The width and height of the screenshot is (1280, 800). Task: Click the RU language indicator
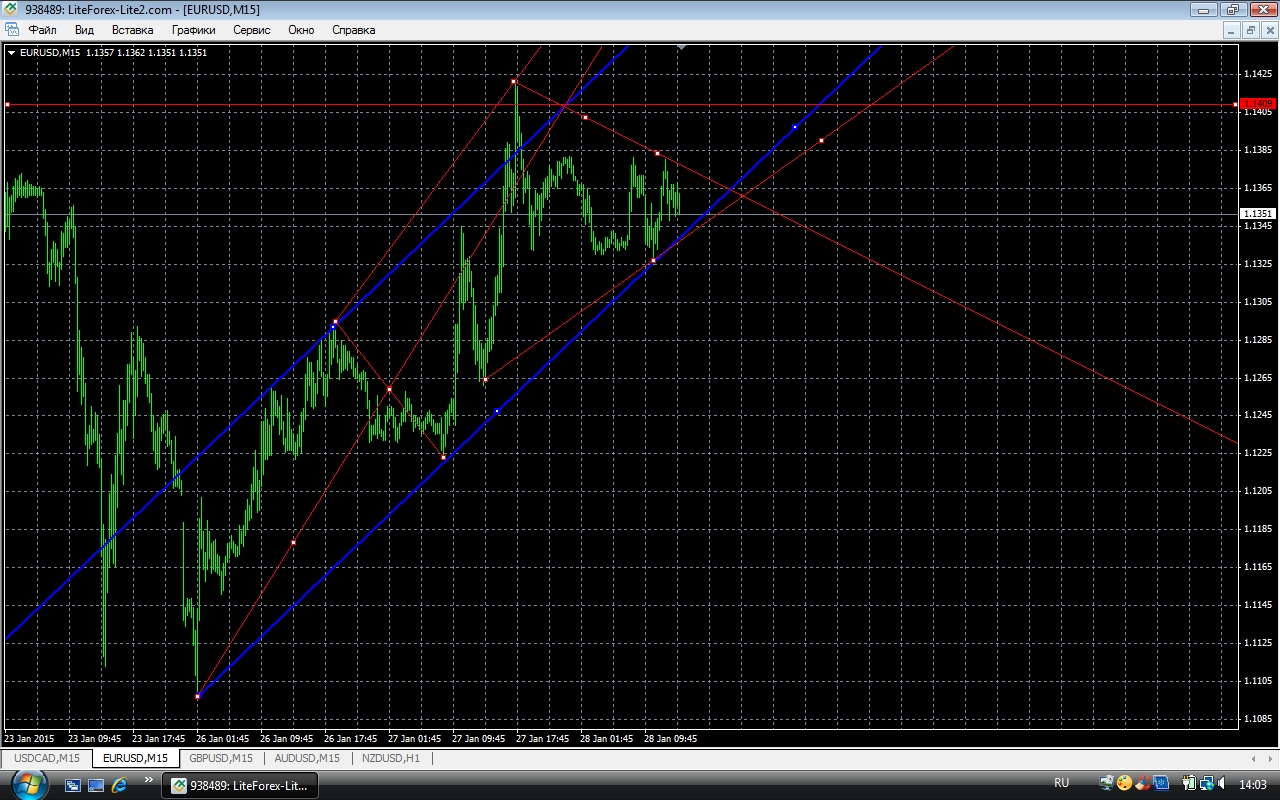1061,783
